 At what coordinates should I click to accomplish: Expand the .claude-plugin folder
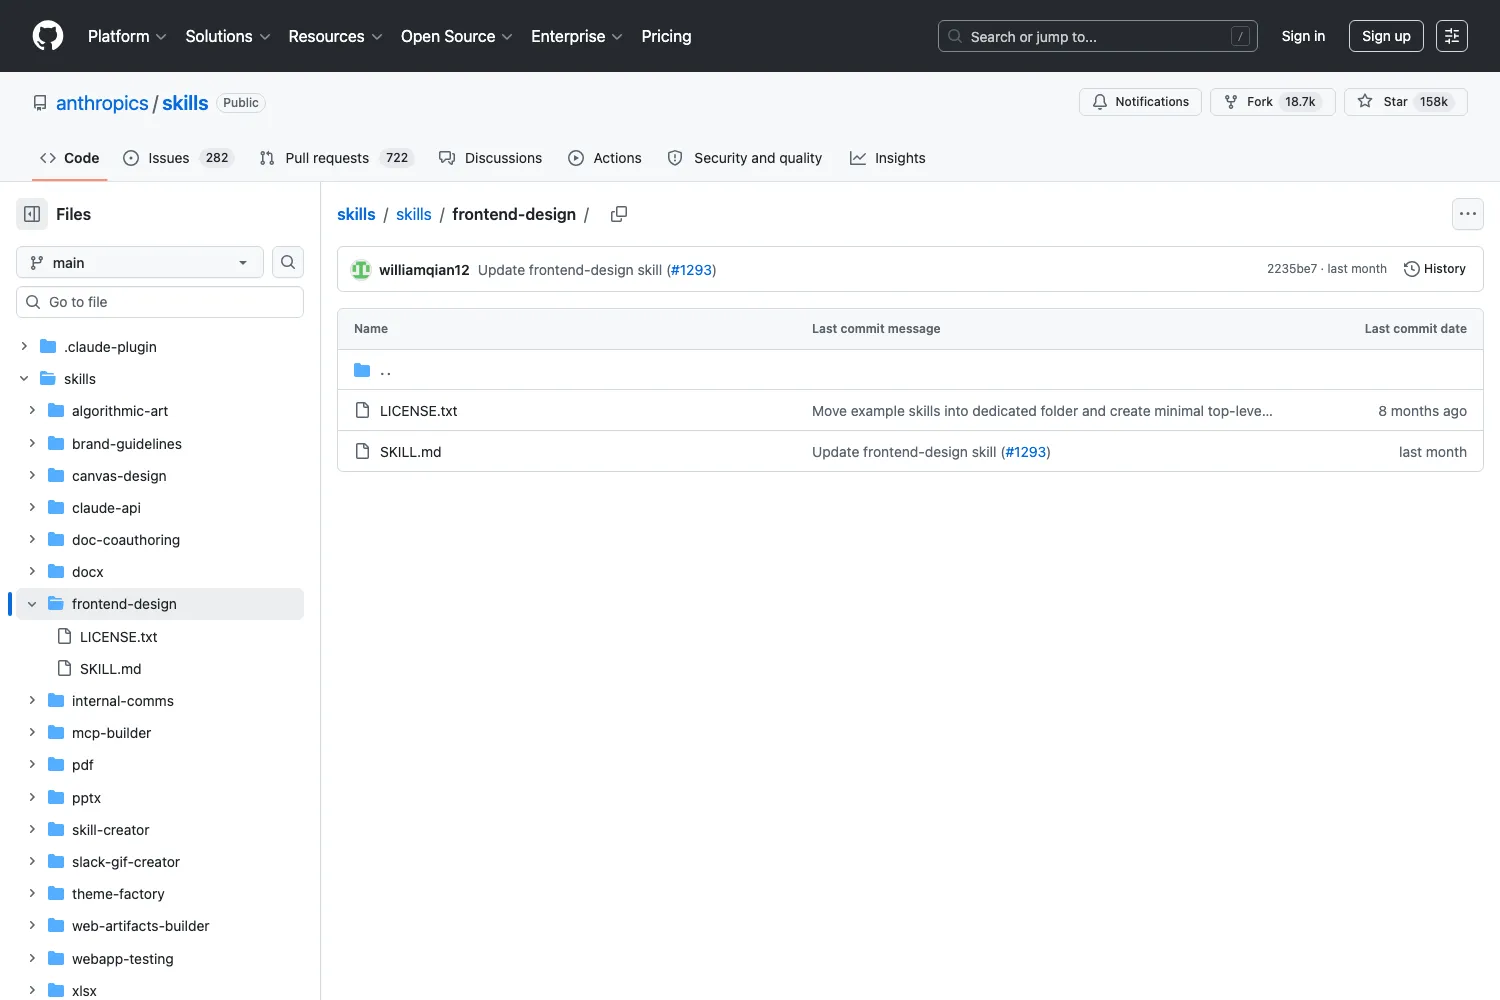coord(24,346)
